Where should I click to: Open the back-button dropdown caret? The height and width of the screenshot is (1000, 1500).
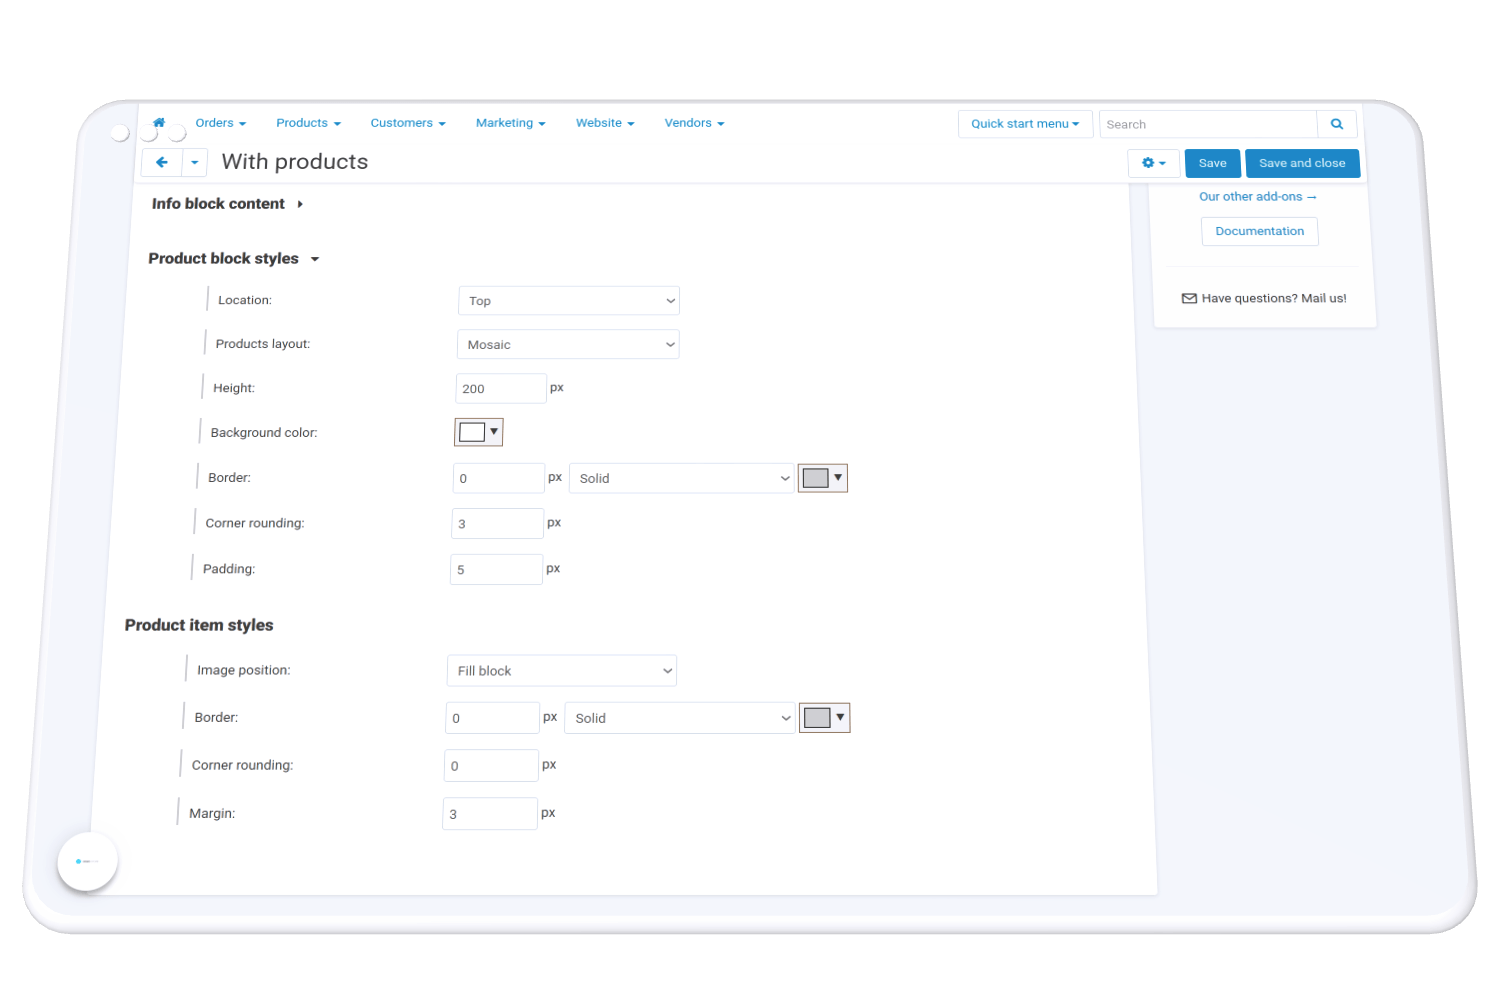[195, 162]
